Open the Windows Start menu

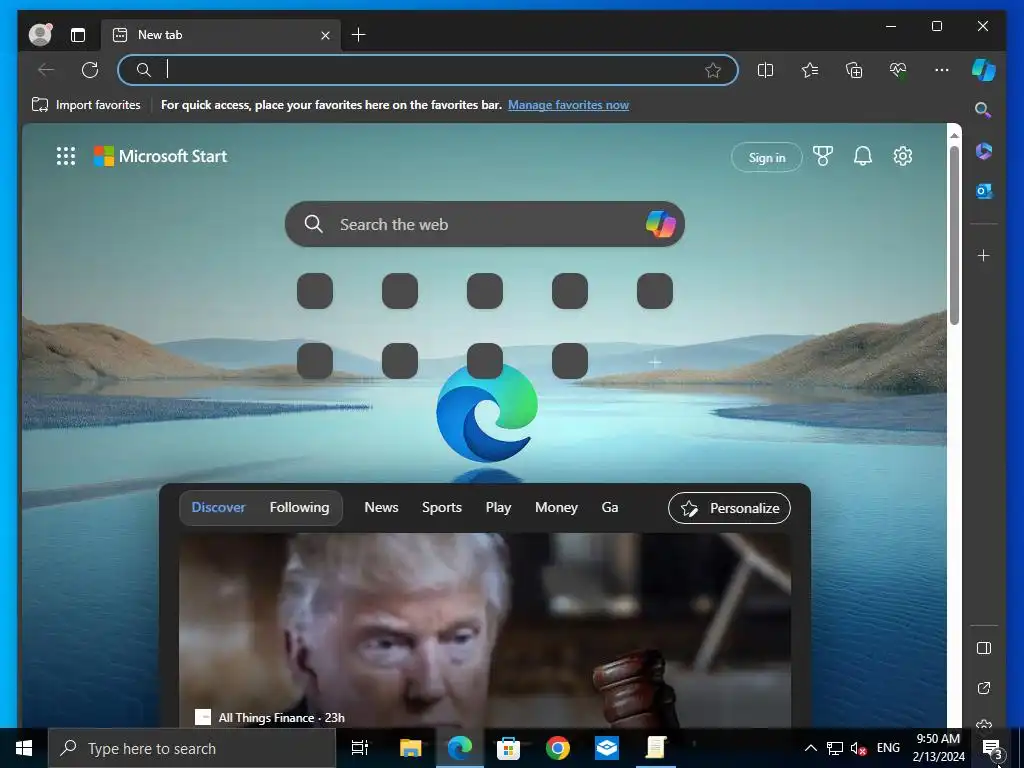(x=24, y=748)
